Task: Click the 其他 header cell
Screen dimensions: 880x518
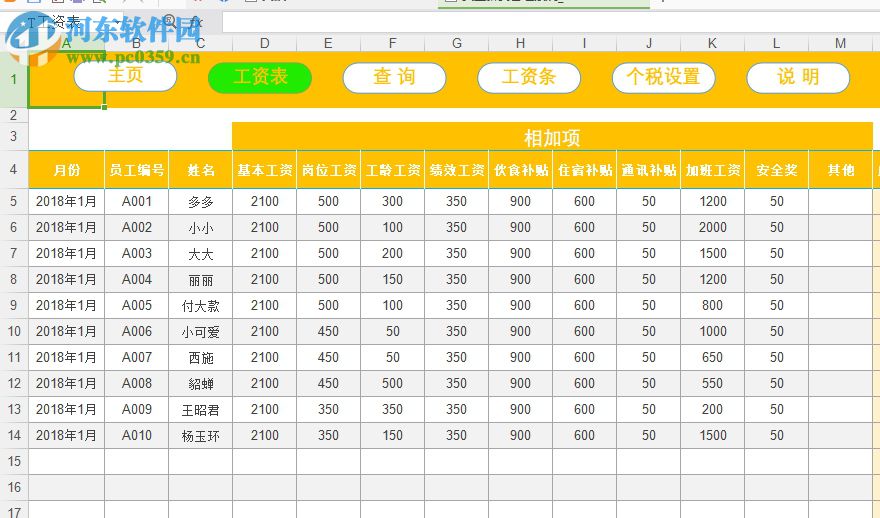Action: [x=840, y=170]
